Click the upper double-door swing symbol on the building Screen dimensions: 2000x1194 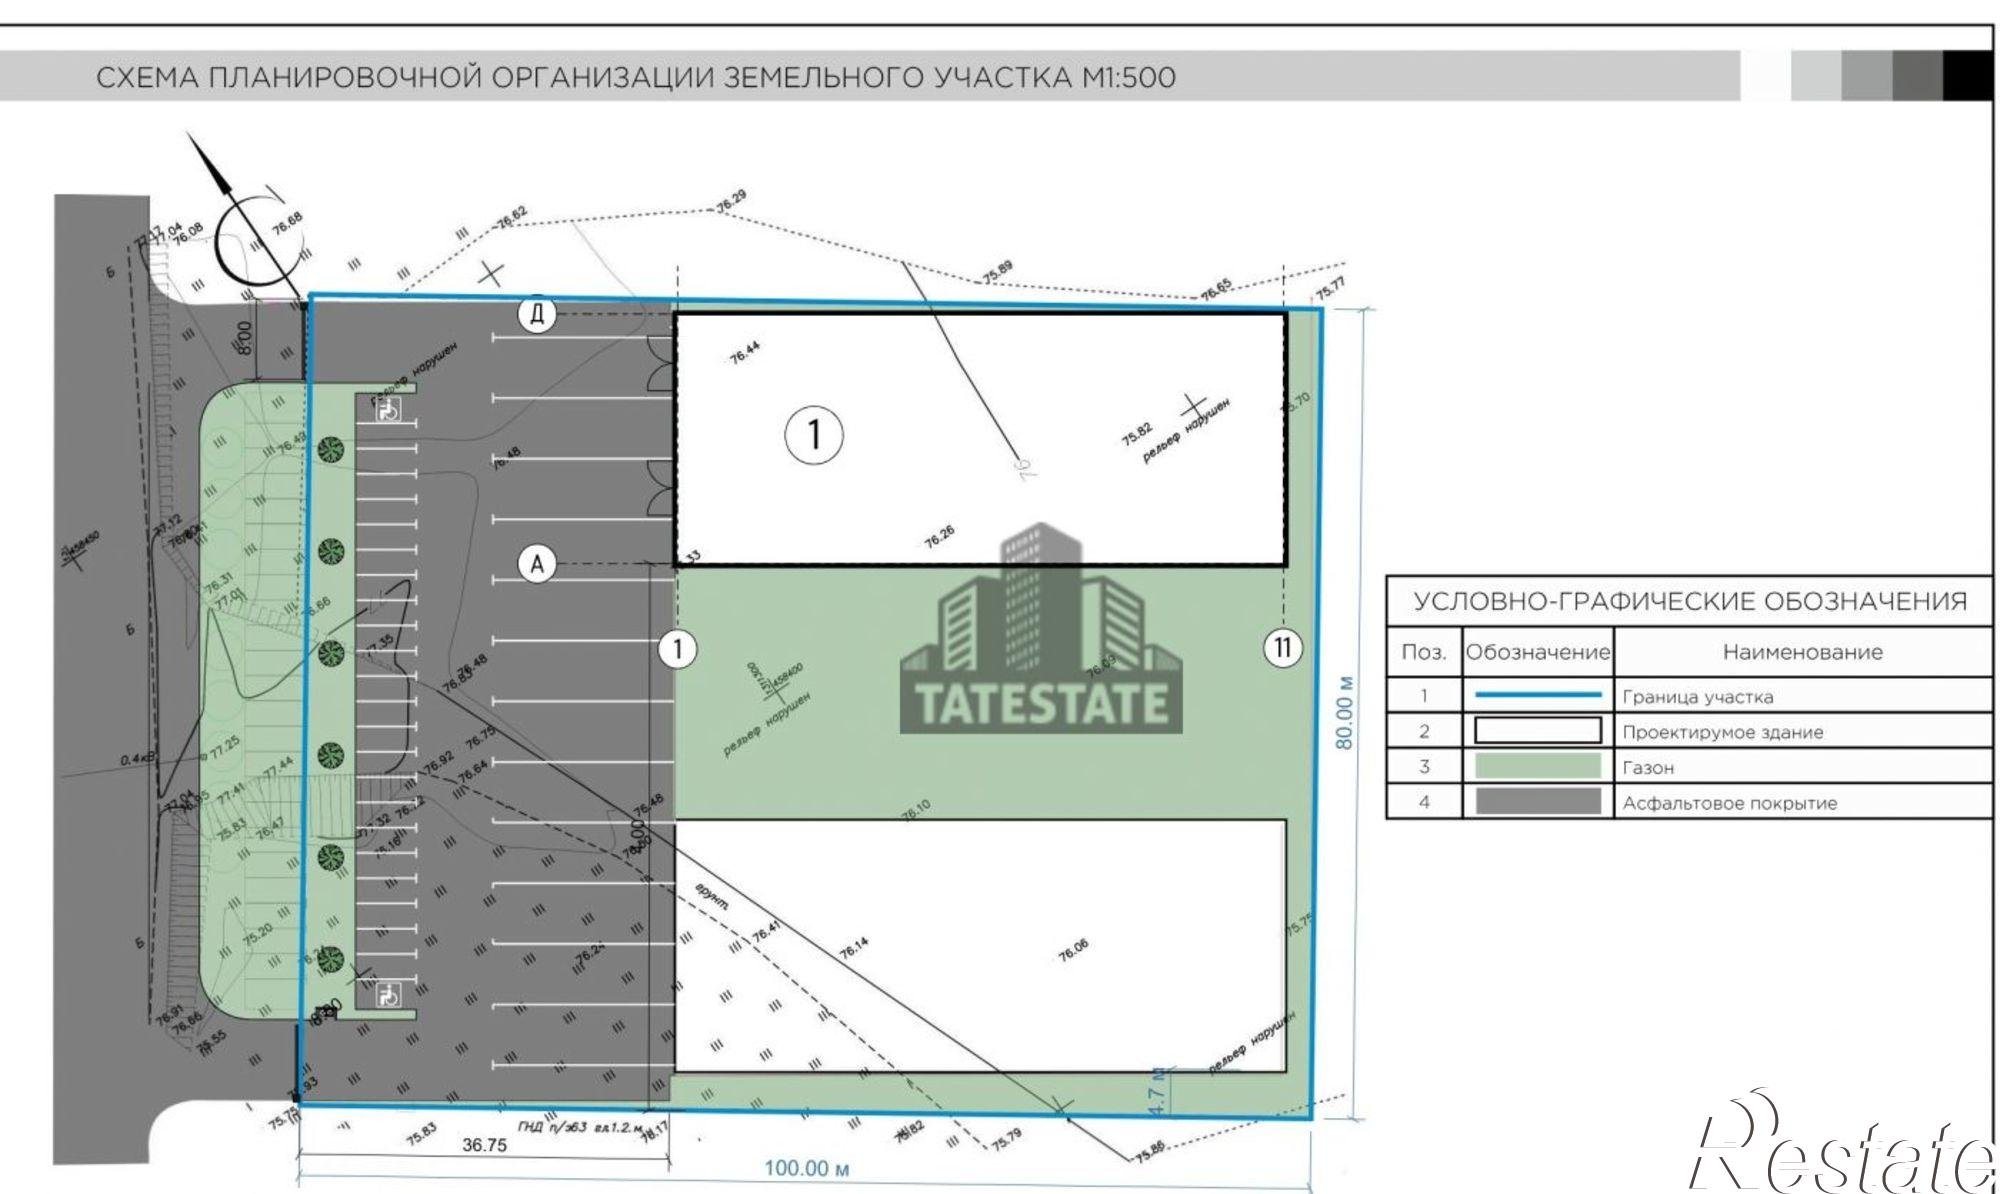coord(662,362)
